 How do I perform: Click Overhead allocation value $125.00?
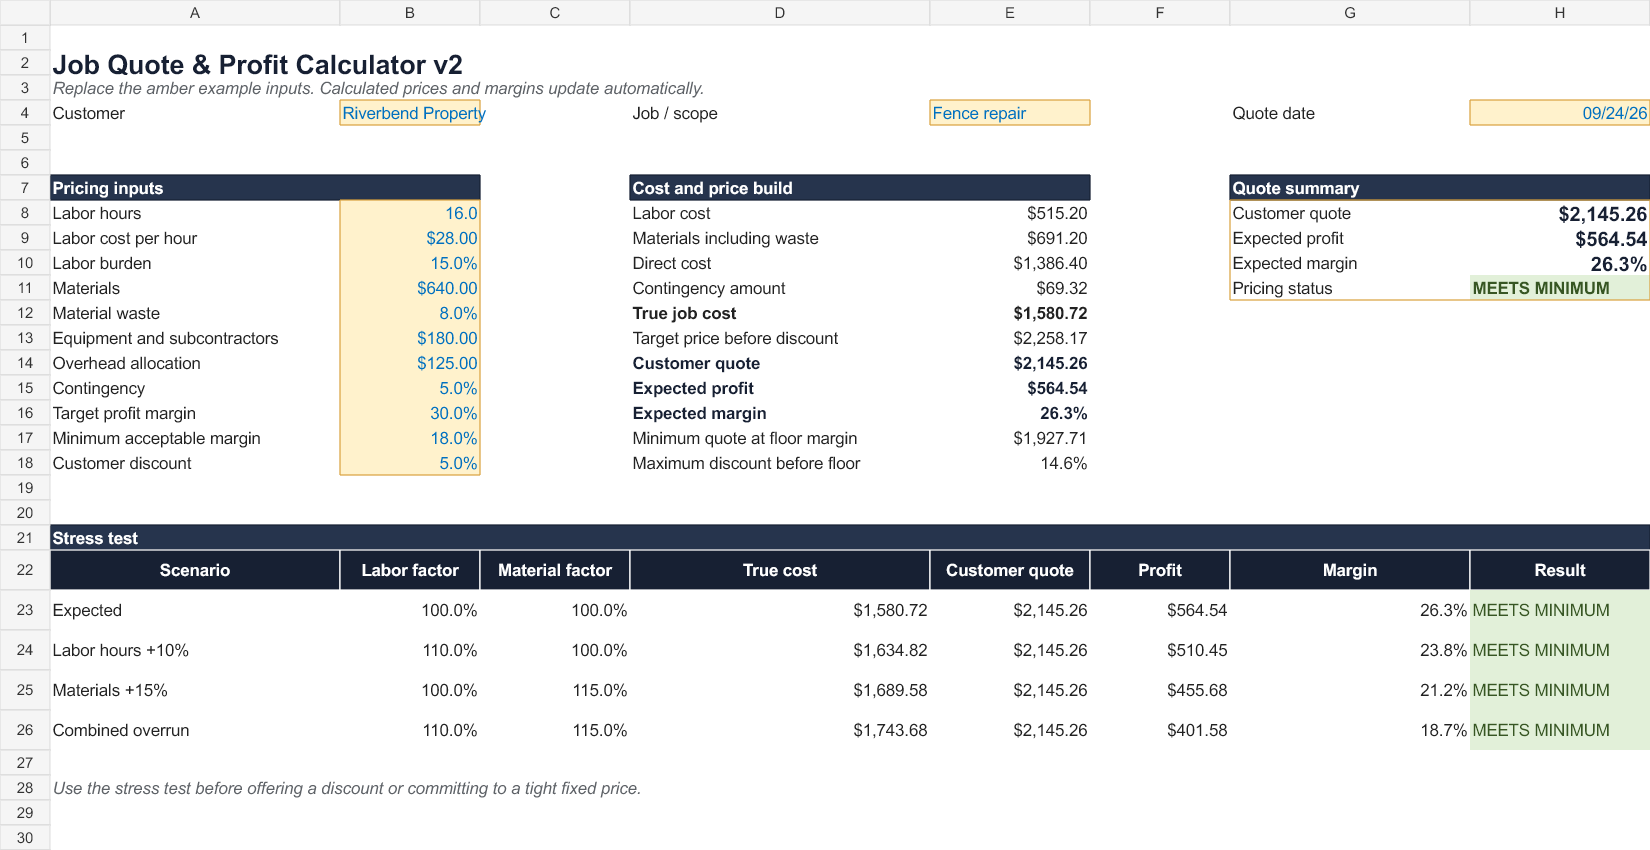[x=410, y=363]
